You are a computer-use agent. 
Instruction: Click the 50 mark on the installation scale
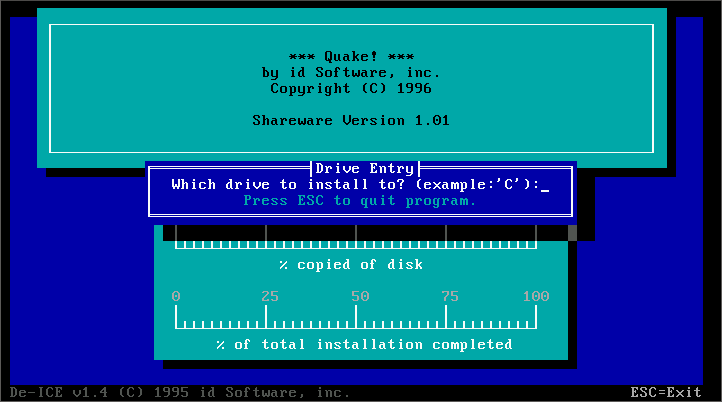[360, 296]
